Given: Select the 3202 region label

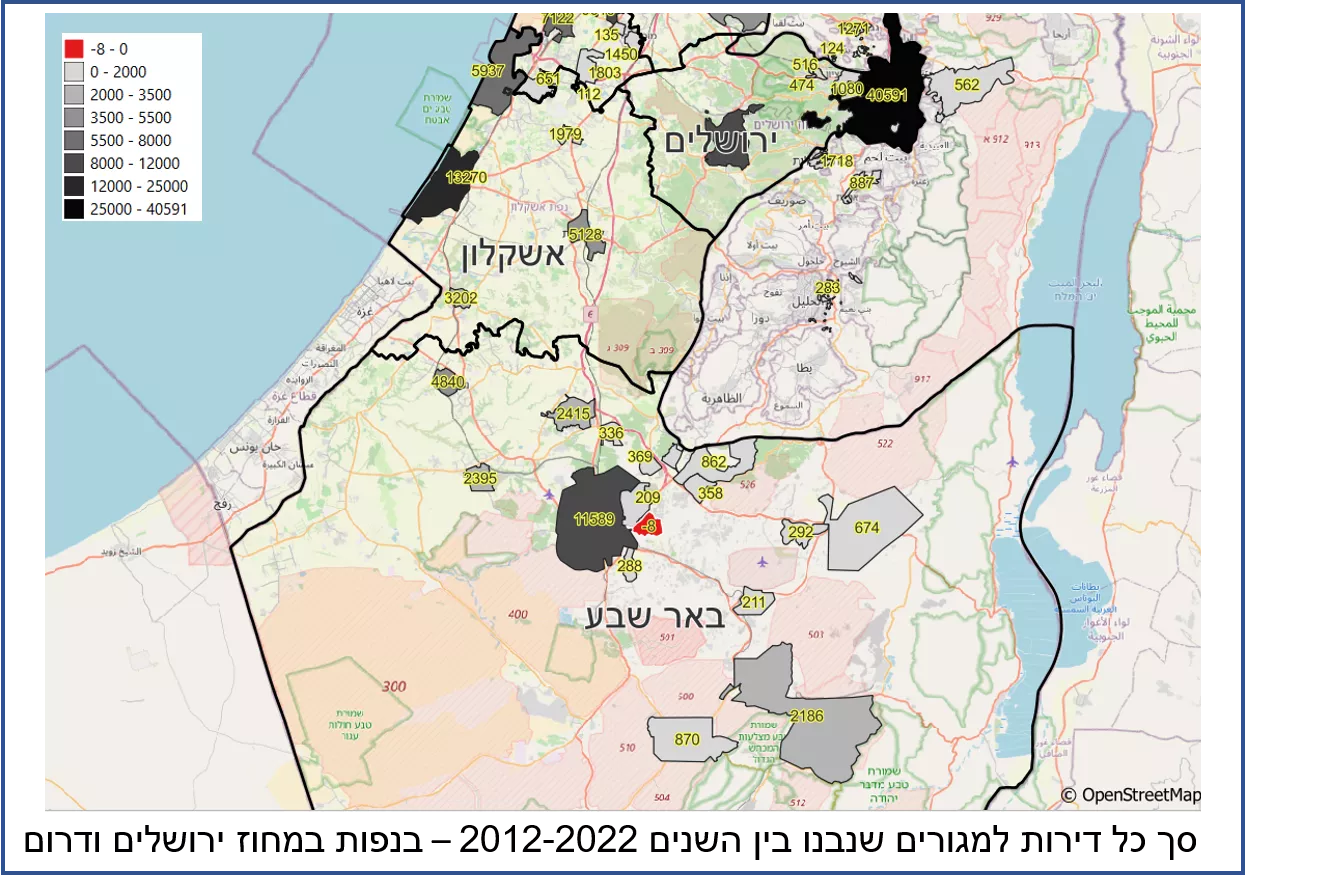Looking at the screenshot, I should (x=461, y=298).
